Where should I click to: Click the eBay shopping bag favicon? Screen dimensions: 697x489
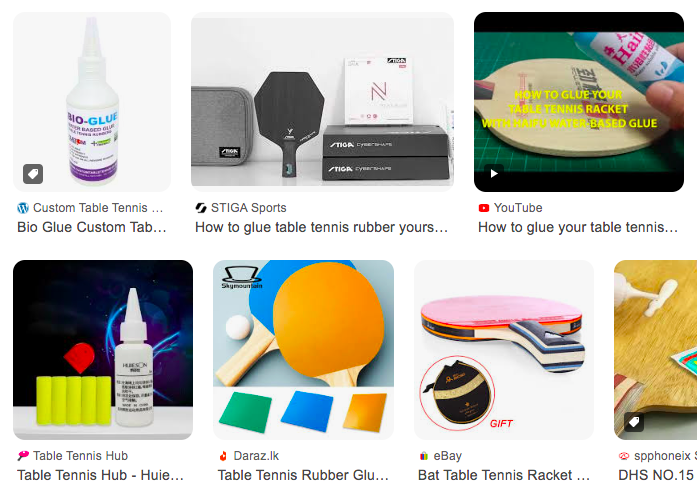pos(424,456)
